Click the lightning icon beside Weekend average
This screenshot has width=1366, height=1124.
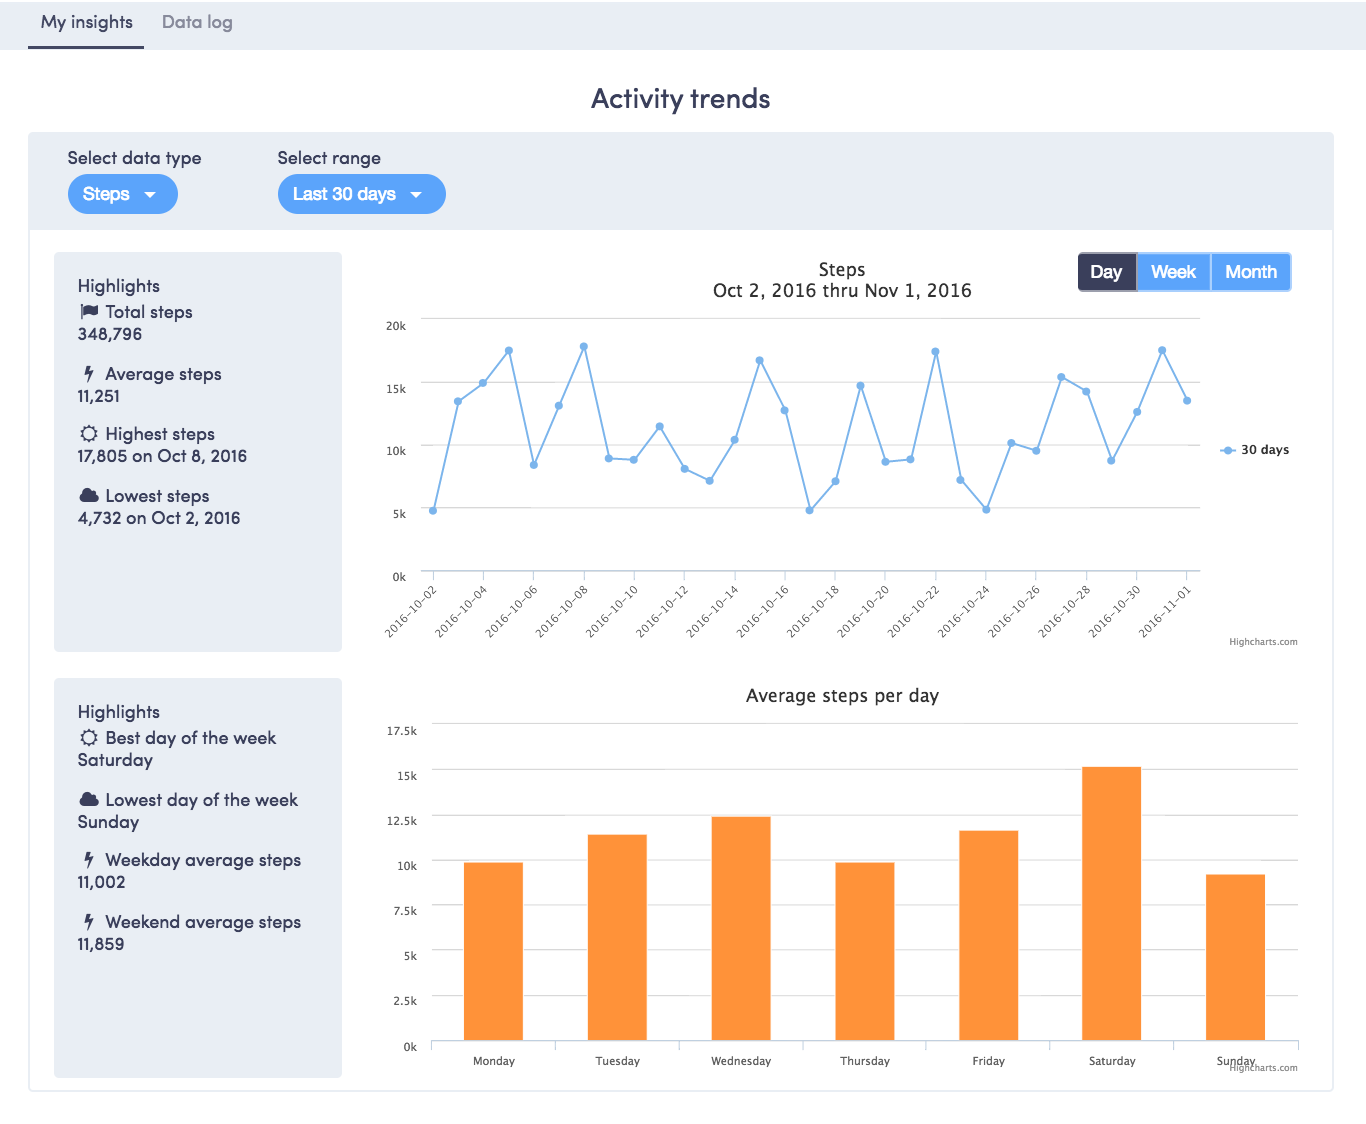(x=90, y=922)
